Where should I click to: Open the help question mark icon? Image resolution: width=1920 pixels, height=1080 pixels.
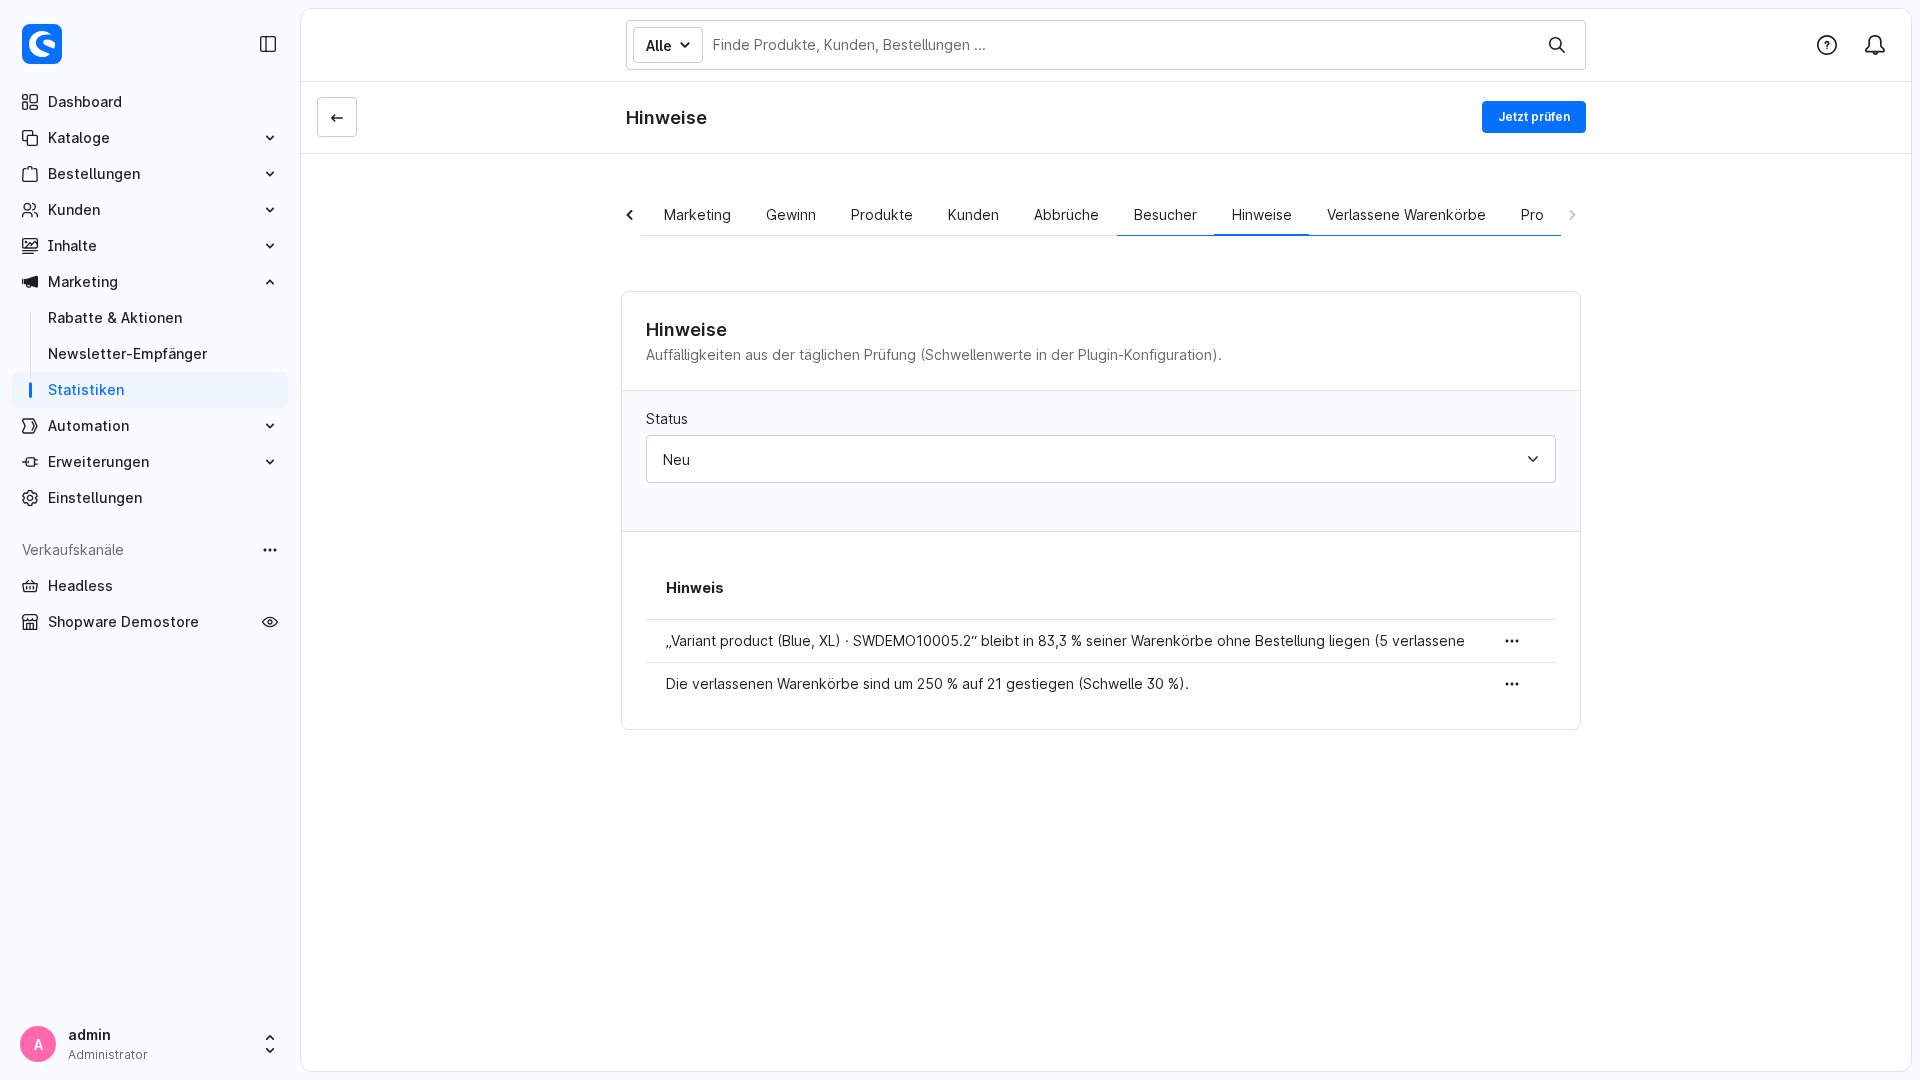click(x=1827, y=45)
